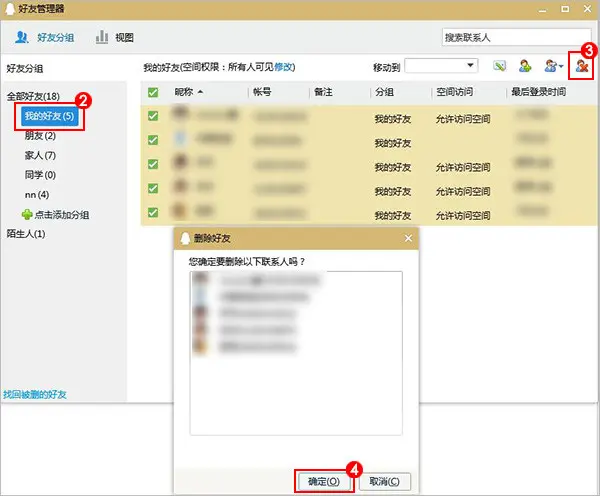The image size is (600, 496).
Task: Confirm deletion with 确定(O) button
Action: tap(324, 481)
